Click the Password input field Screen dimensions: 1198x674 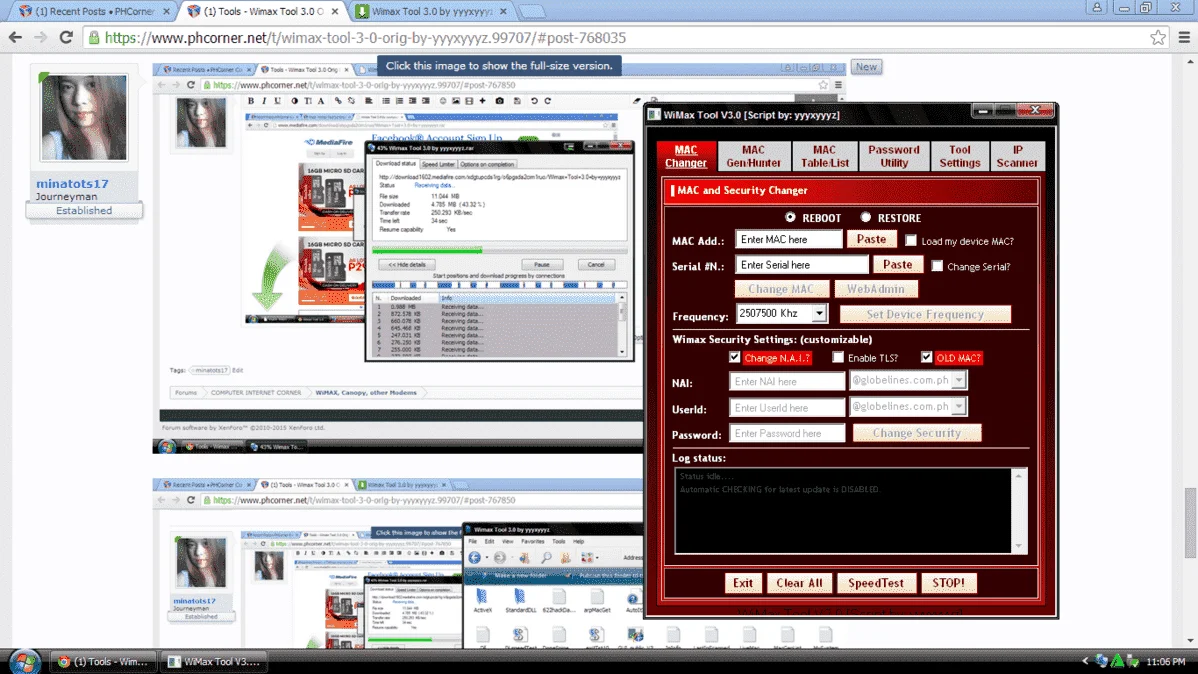pyautogui.click(x=787, y=433)
